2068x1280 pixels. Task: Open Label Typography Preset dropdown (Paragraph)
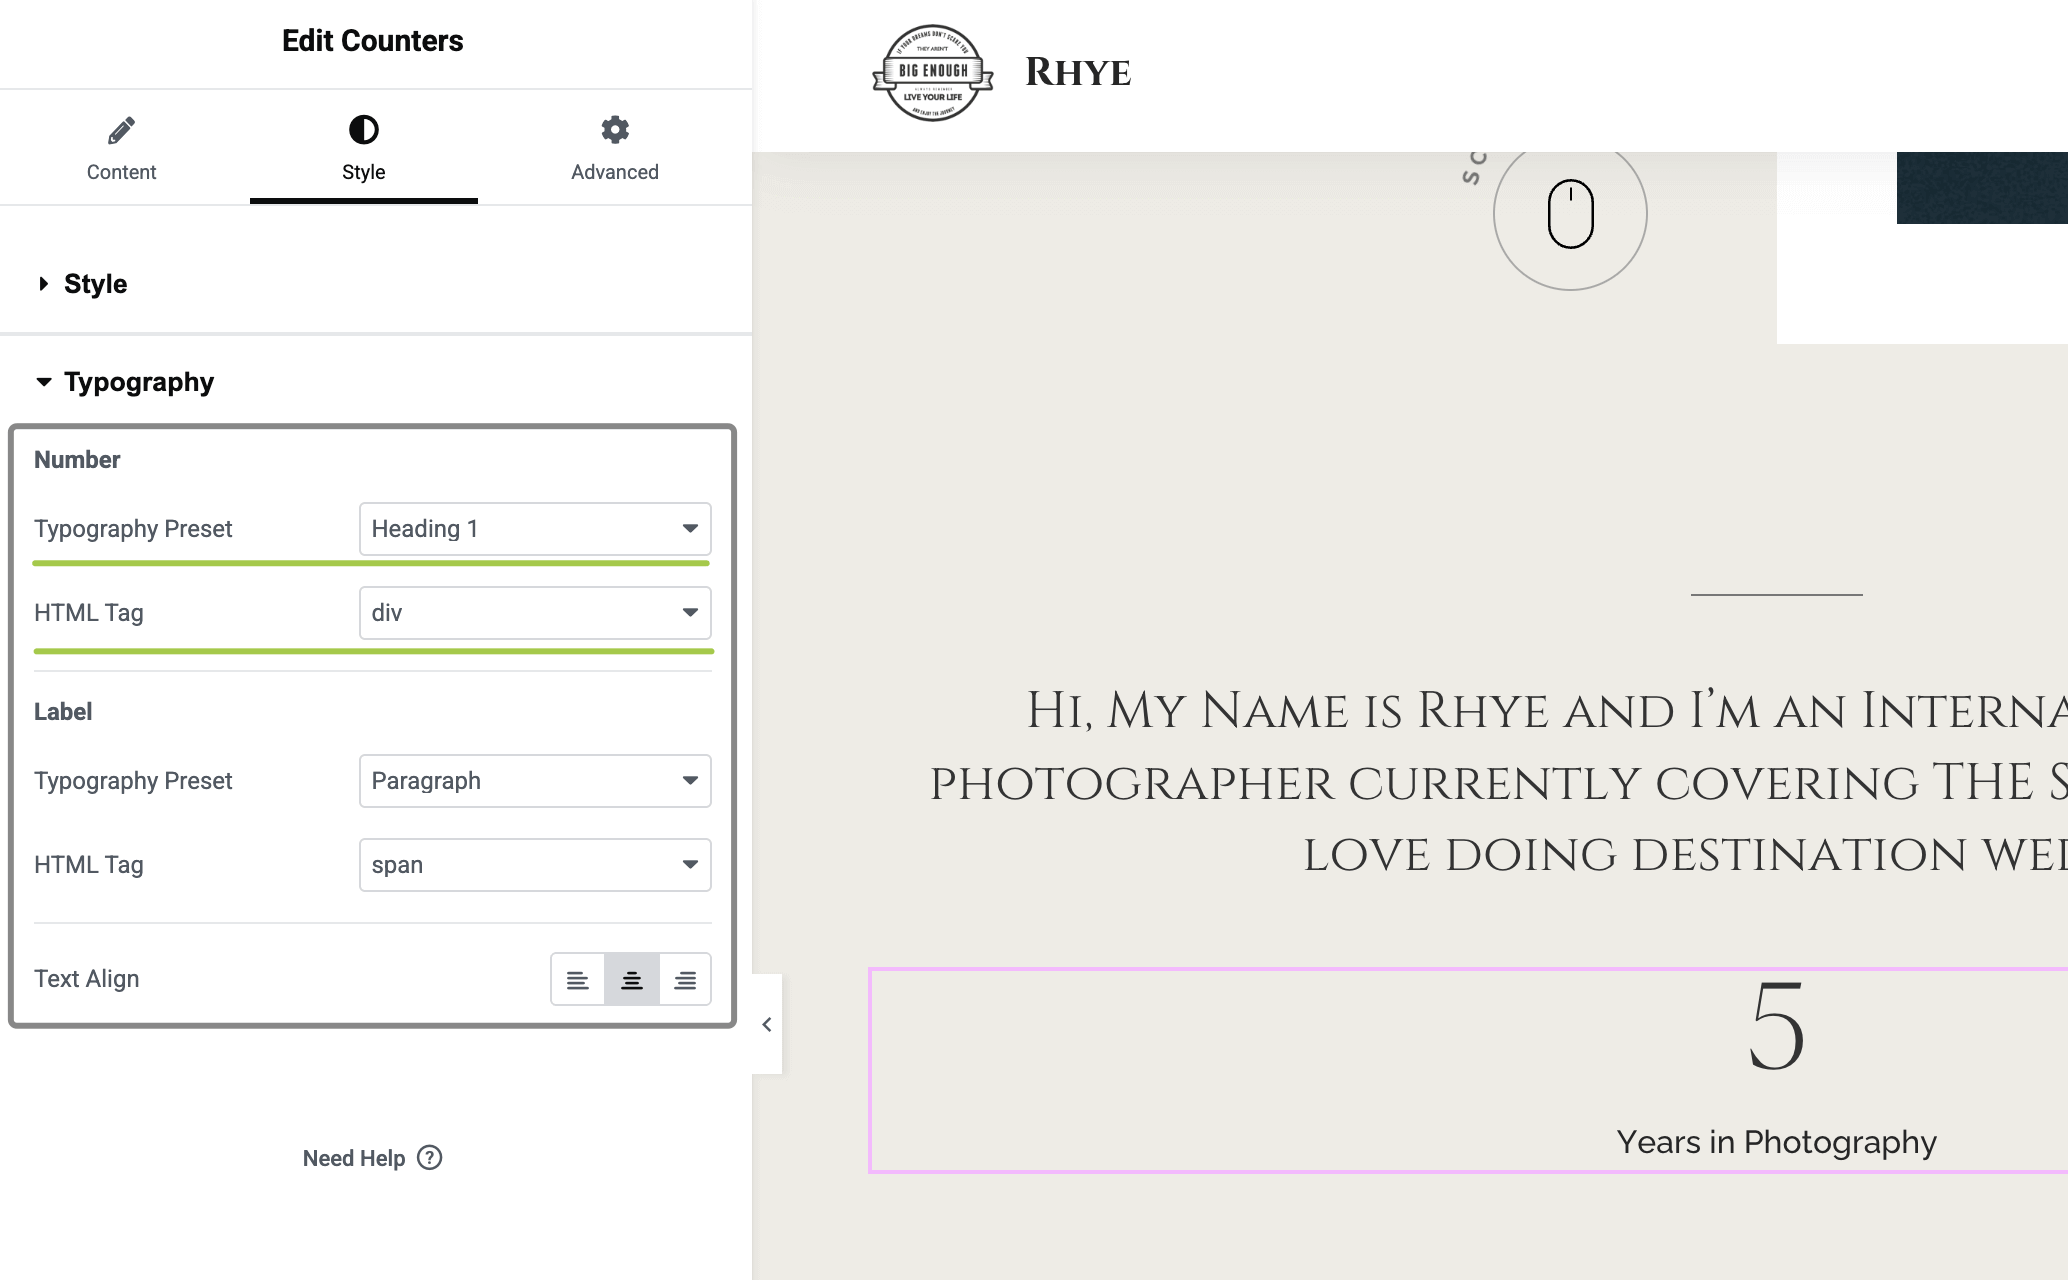[x=534, y=781]
